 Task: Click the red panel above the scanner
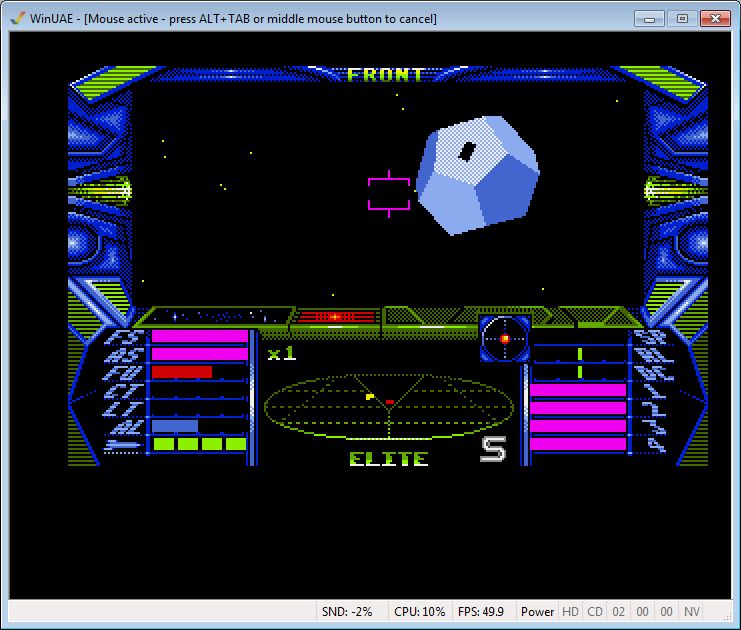(336, 316)
